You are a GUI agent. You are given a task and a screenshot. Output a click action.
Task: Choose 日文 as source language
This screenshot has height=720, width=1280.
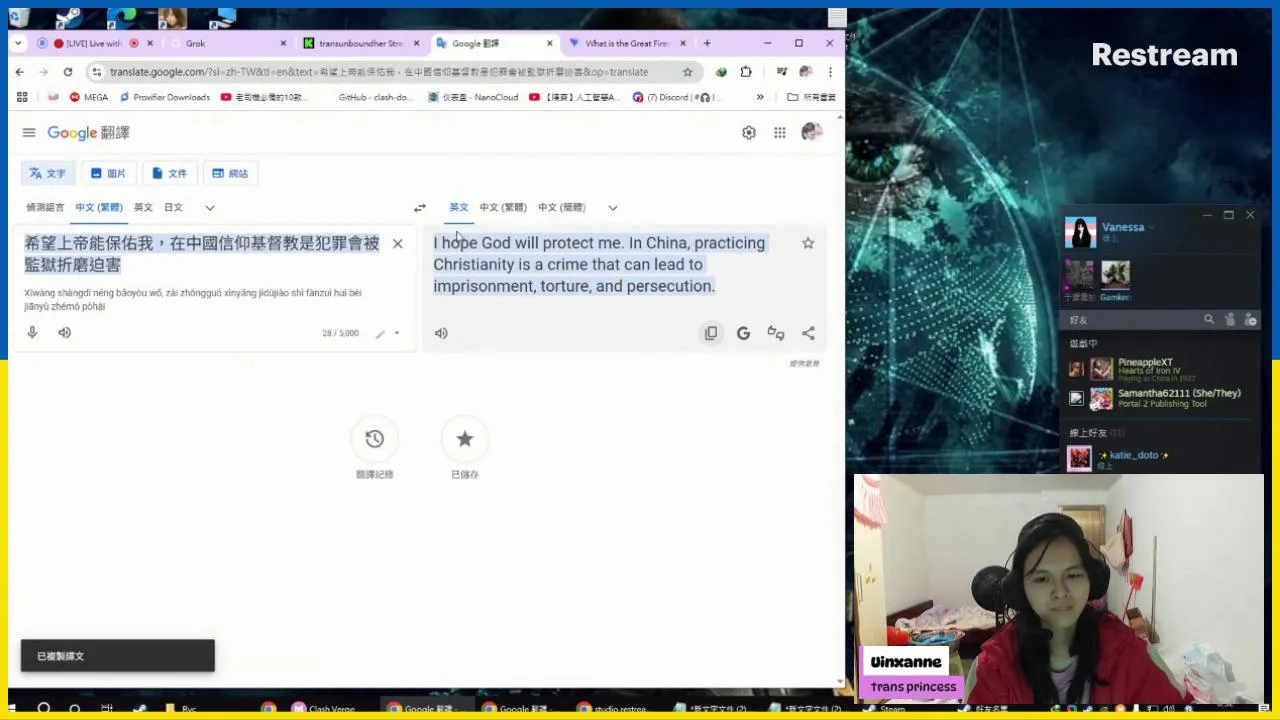pyautogui.click(x=173, y=208)
